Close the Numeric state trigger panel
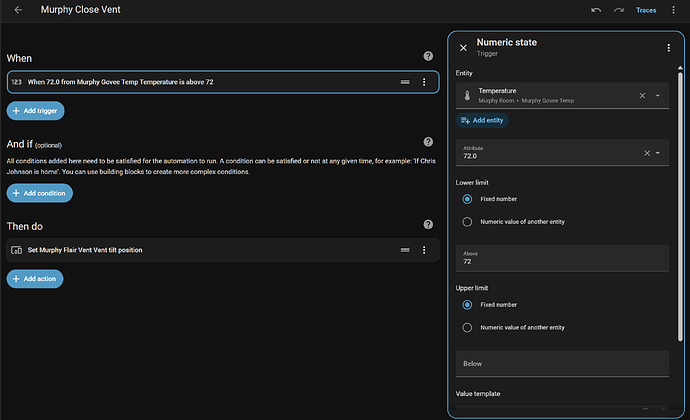This screenshot has width=690, height=420. (x=463, y=47)
